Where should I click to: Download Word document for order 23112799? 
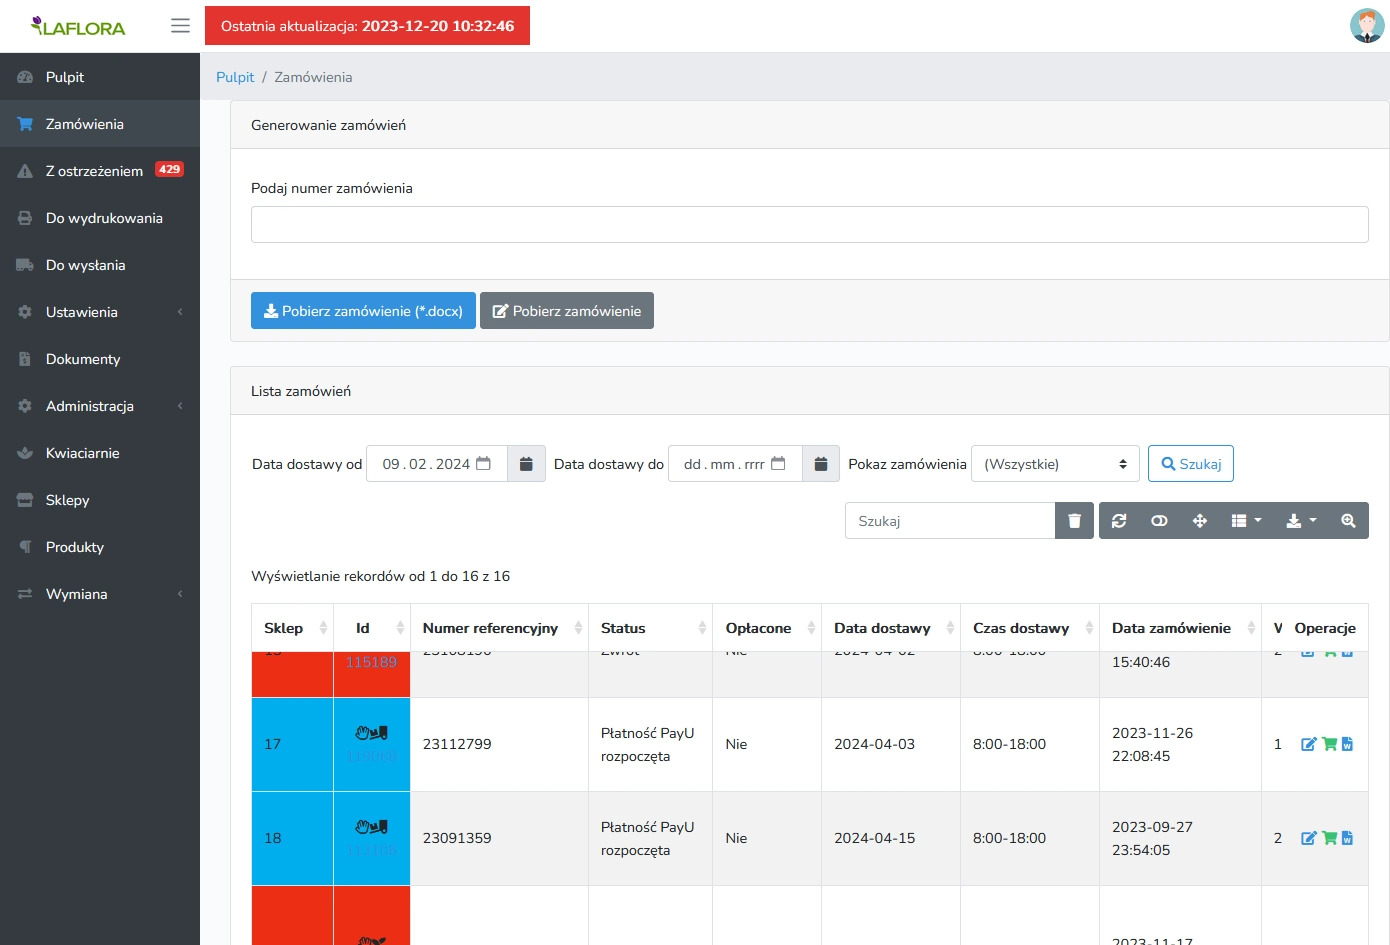(x=1347, y=744)
